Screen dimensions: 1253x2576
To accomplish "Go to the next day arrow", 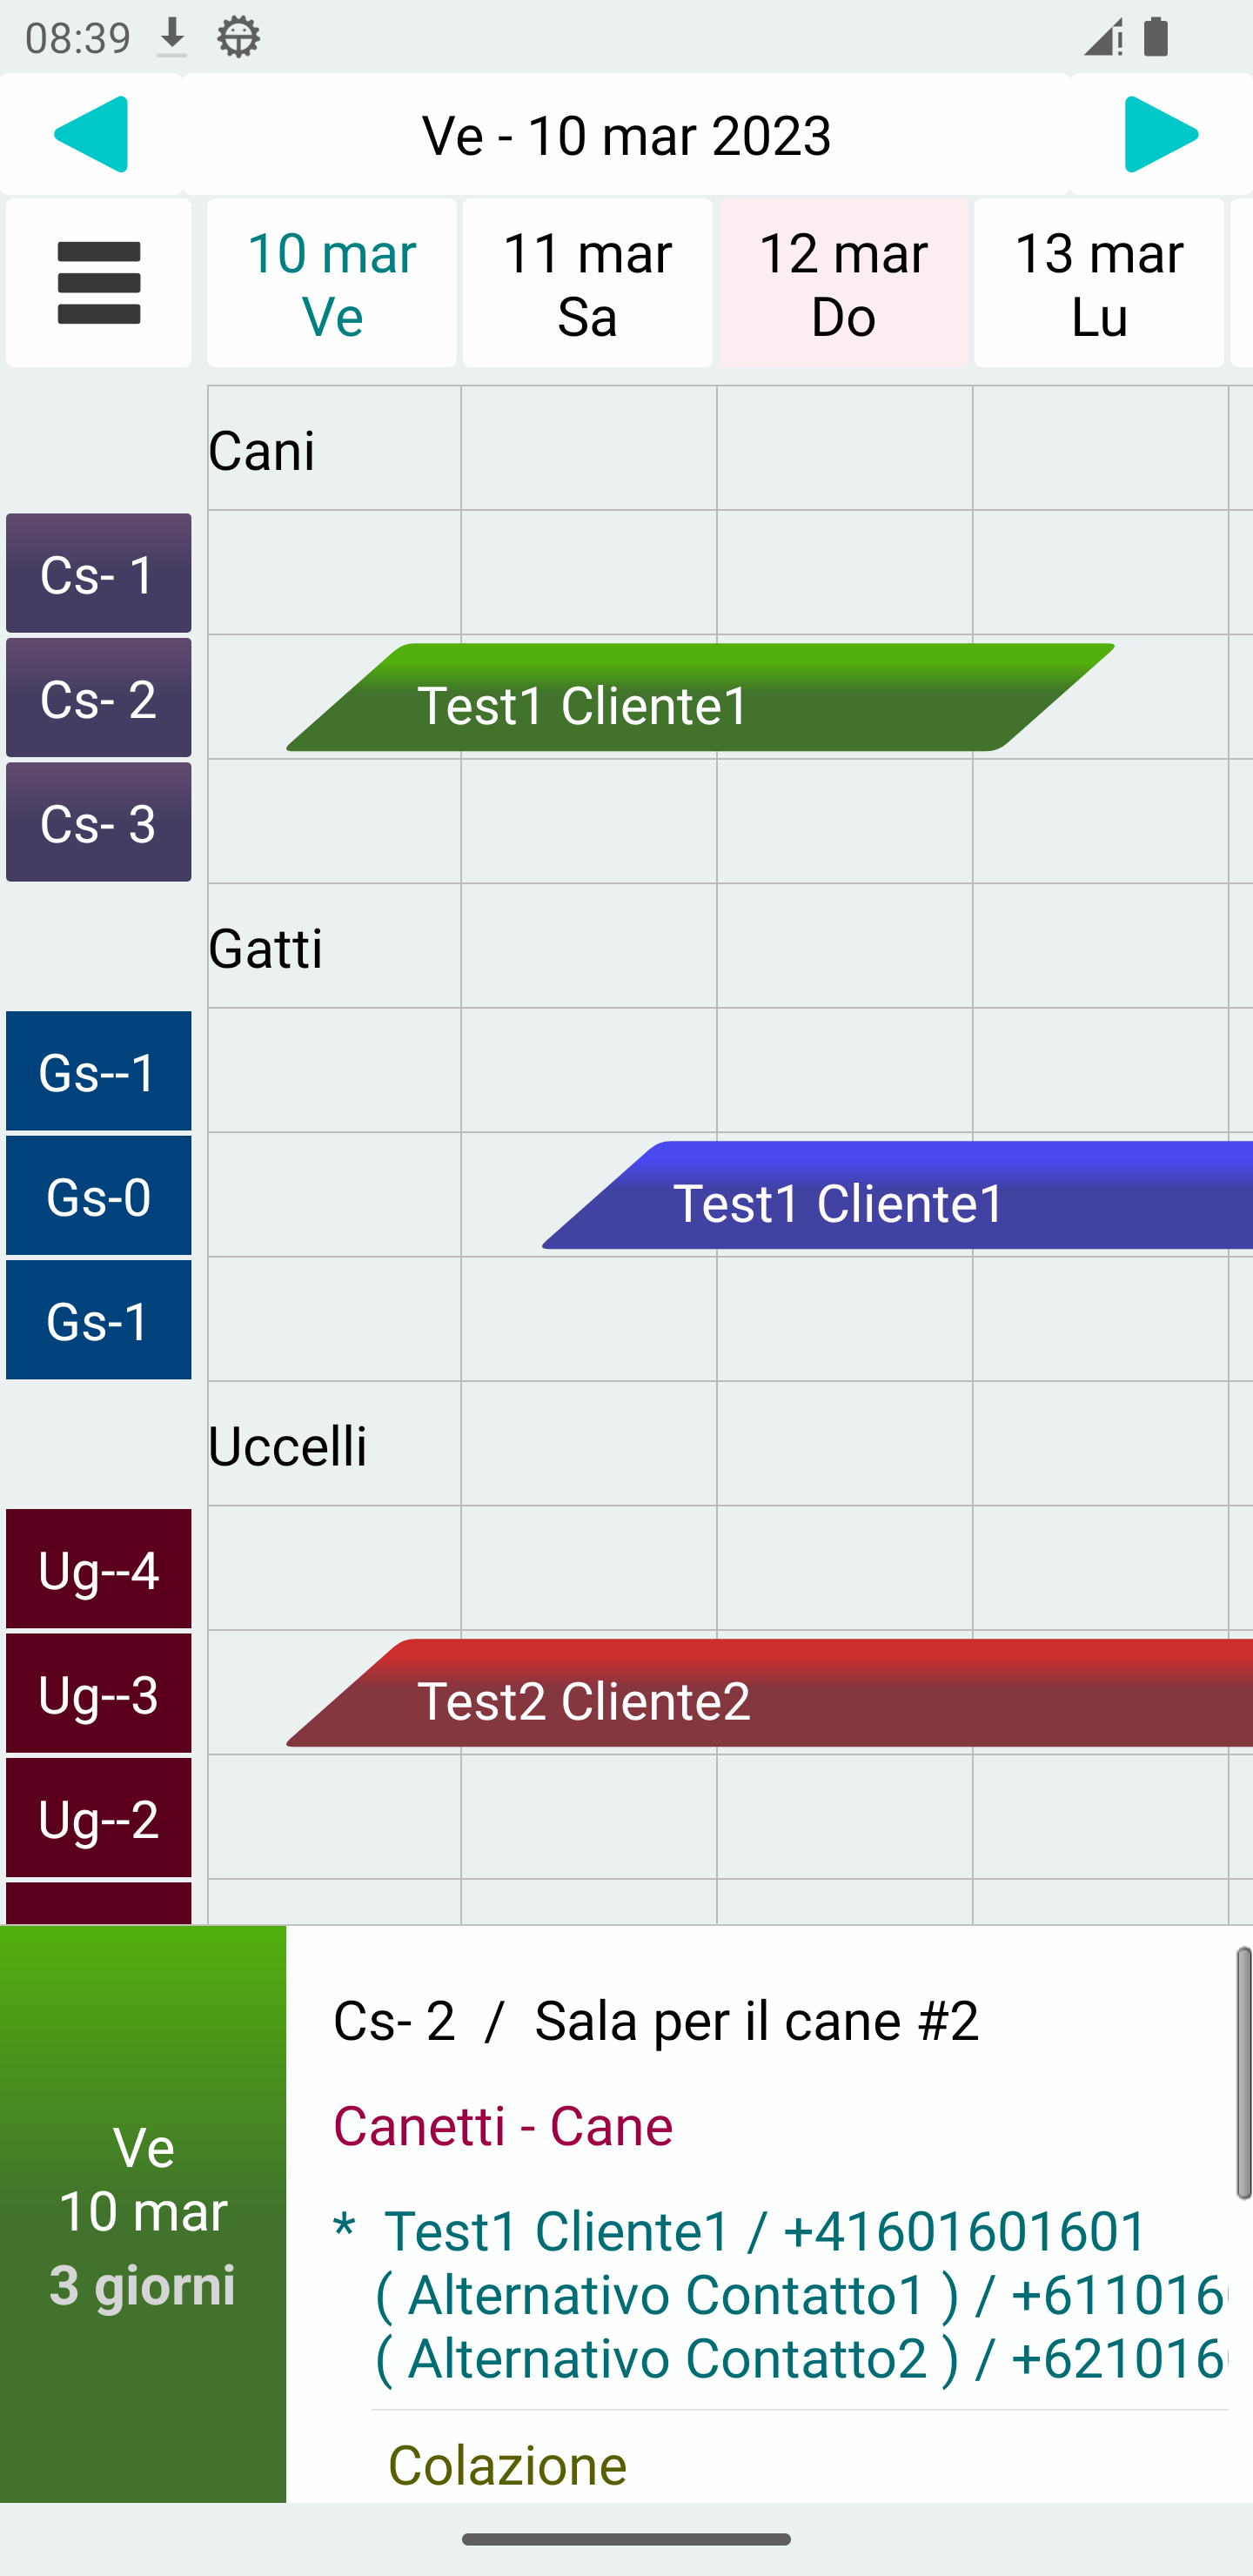I will [x=1160, y=134].
